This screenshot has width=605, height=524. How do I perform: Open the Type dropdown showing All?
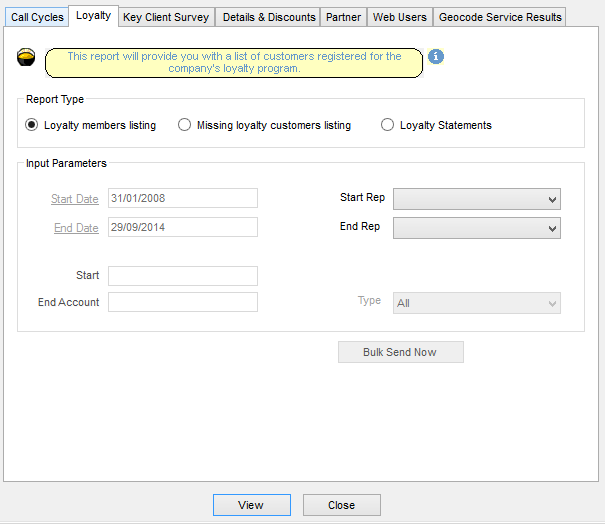[477, 303]
